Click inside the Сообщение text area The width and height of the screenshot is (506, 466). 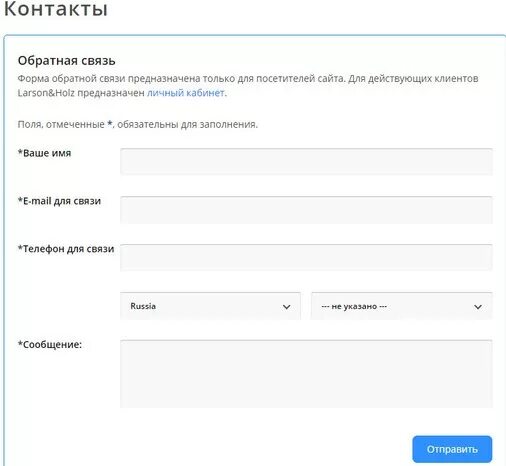[x=306, y=374]
